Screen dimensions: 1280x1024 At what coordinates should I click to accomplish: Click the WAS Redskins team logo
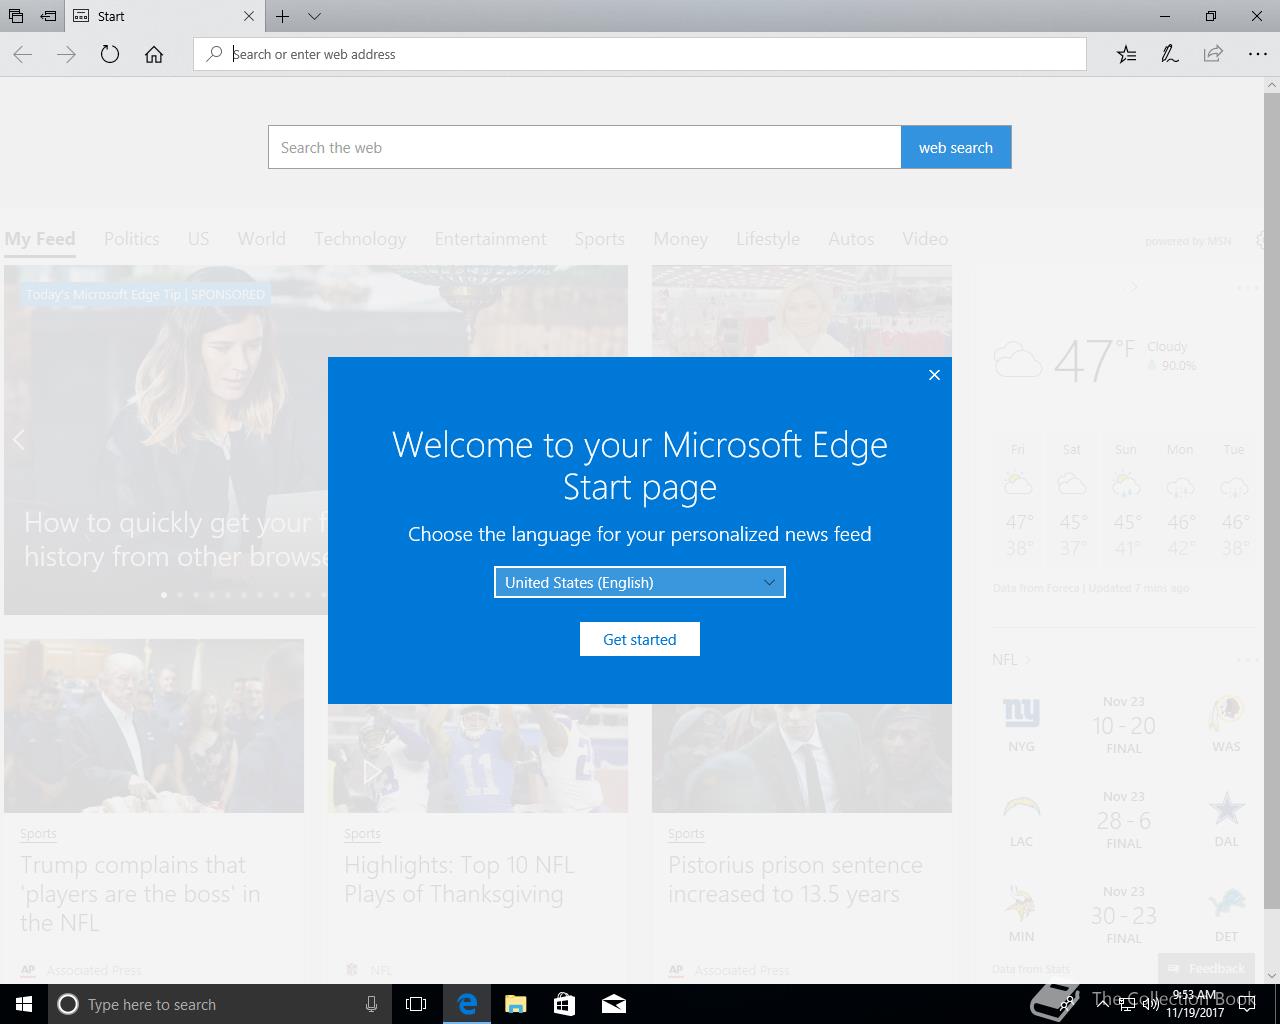[x=1226, y=712]
